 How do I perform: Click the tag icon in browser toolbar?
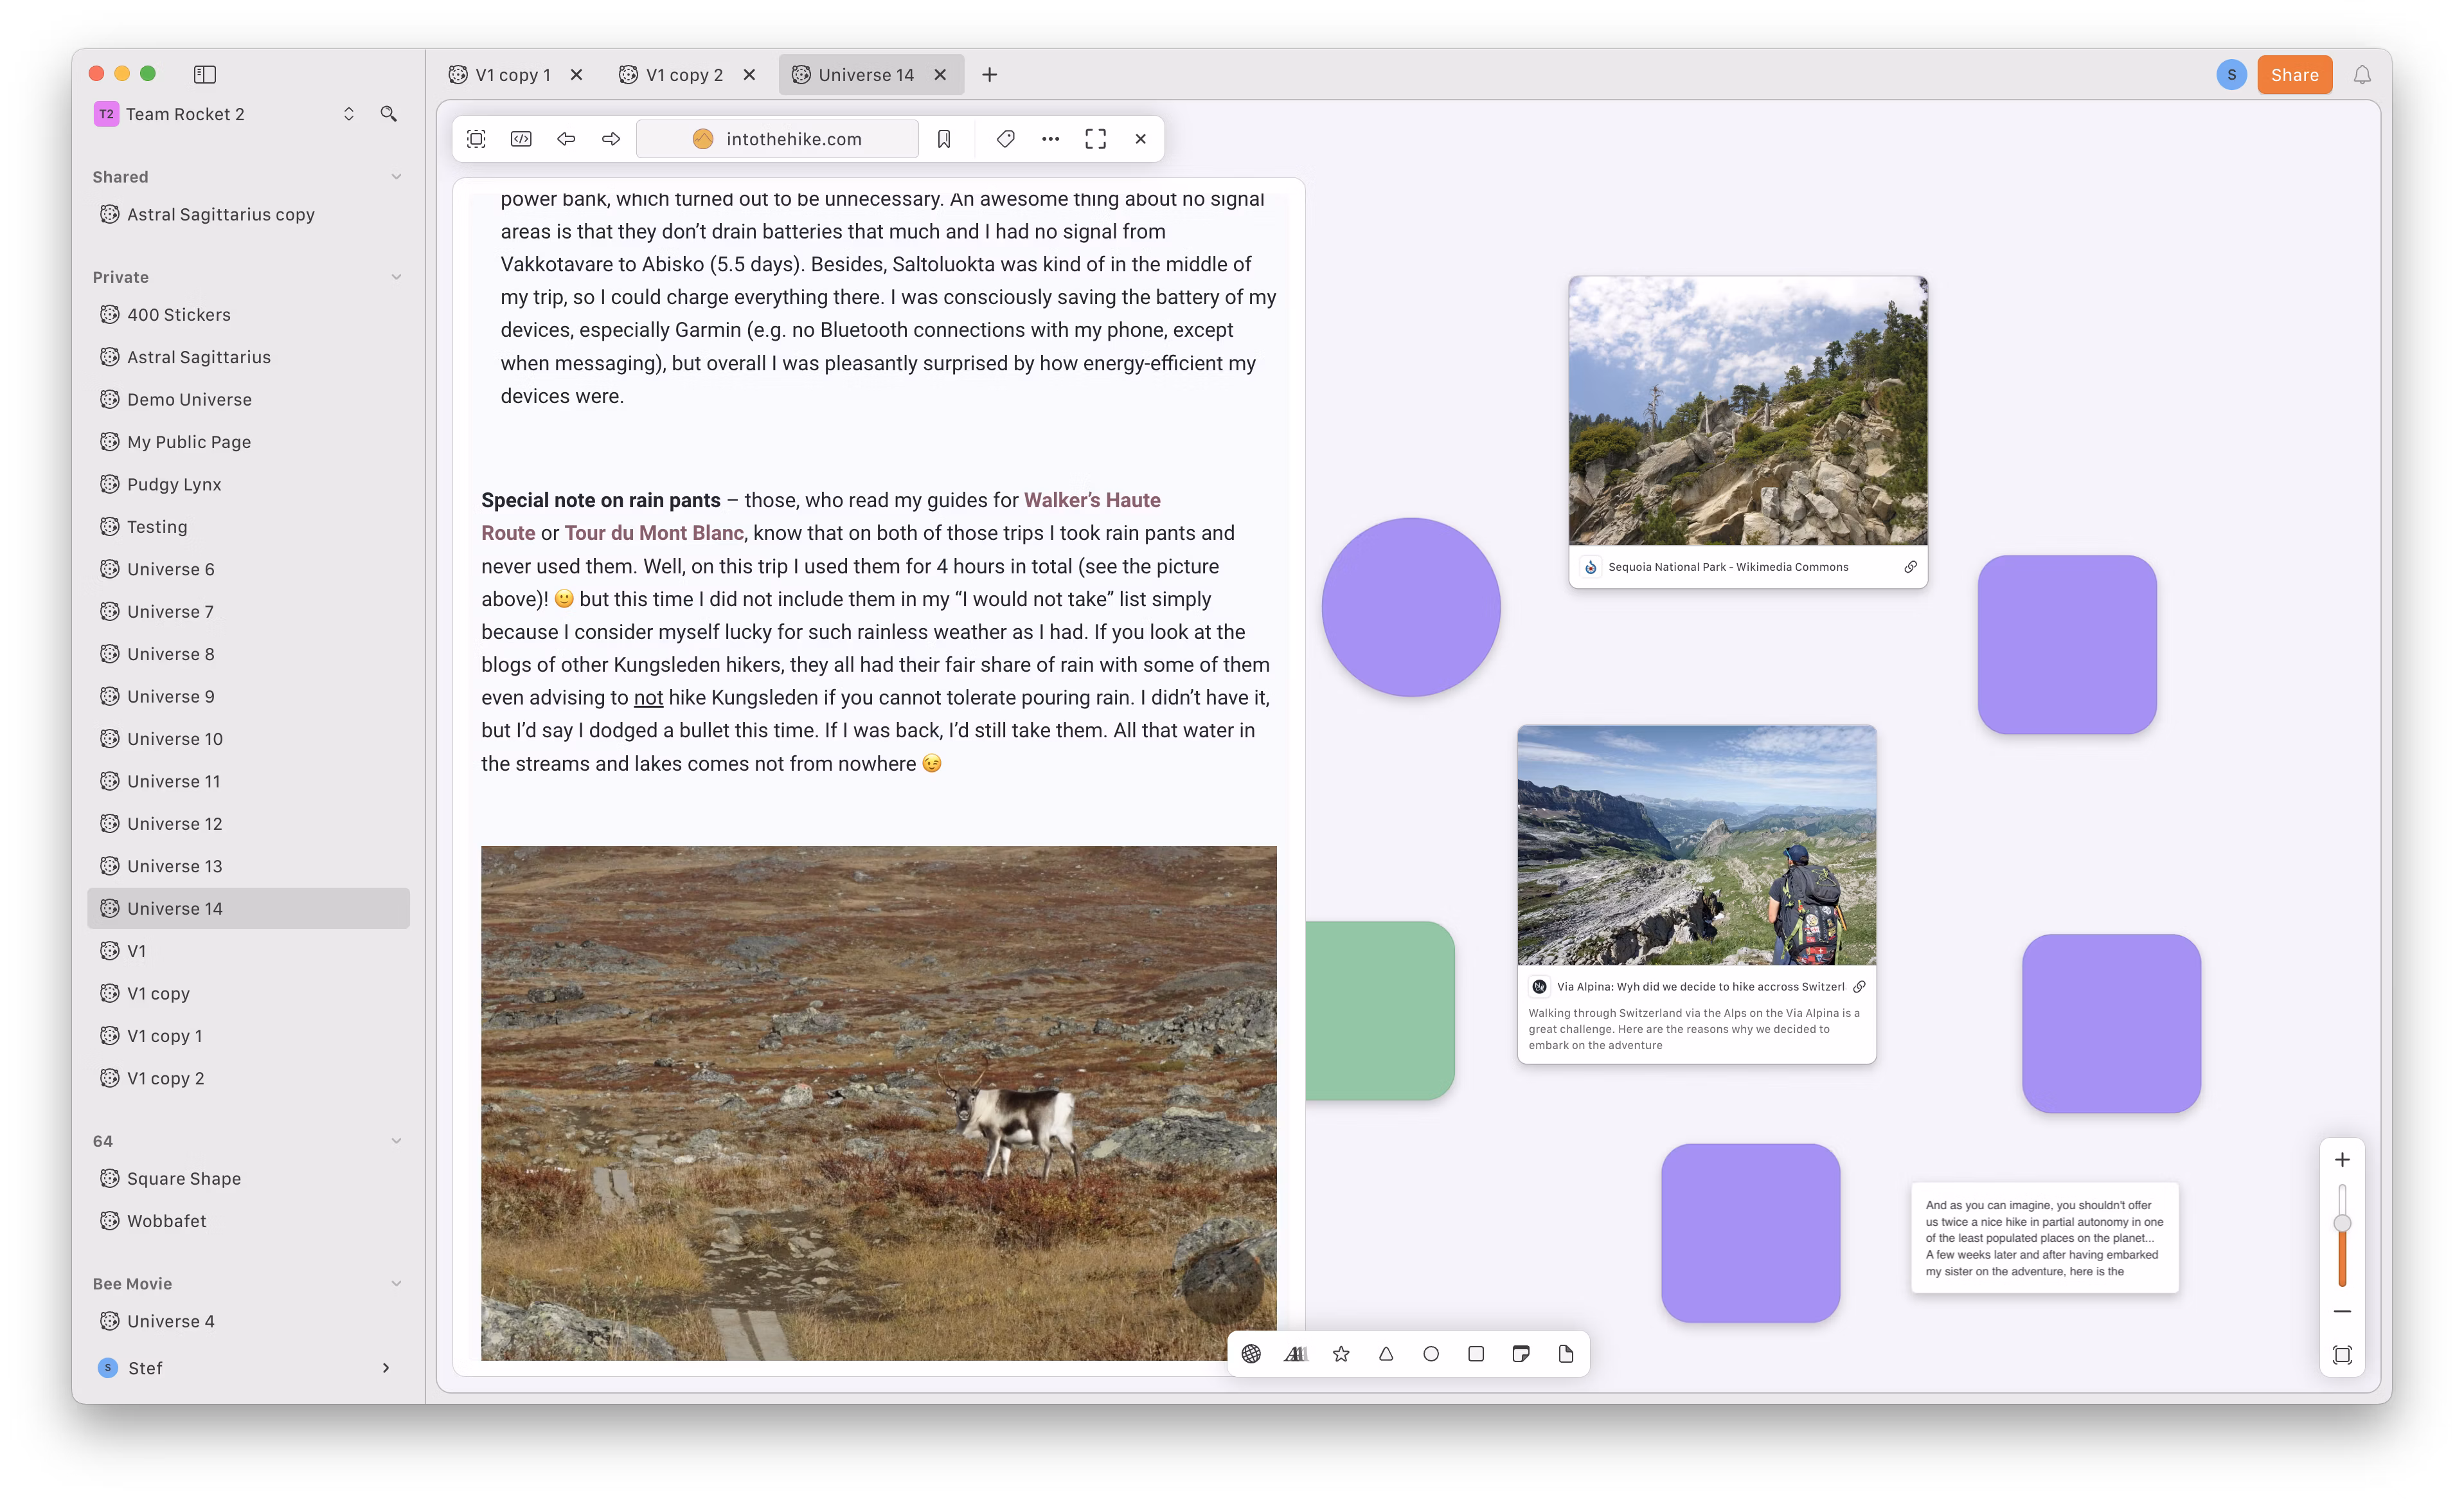(x=1006, y=139)
